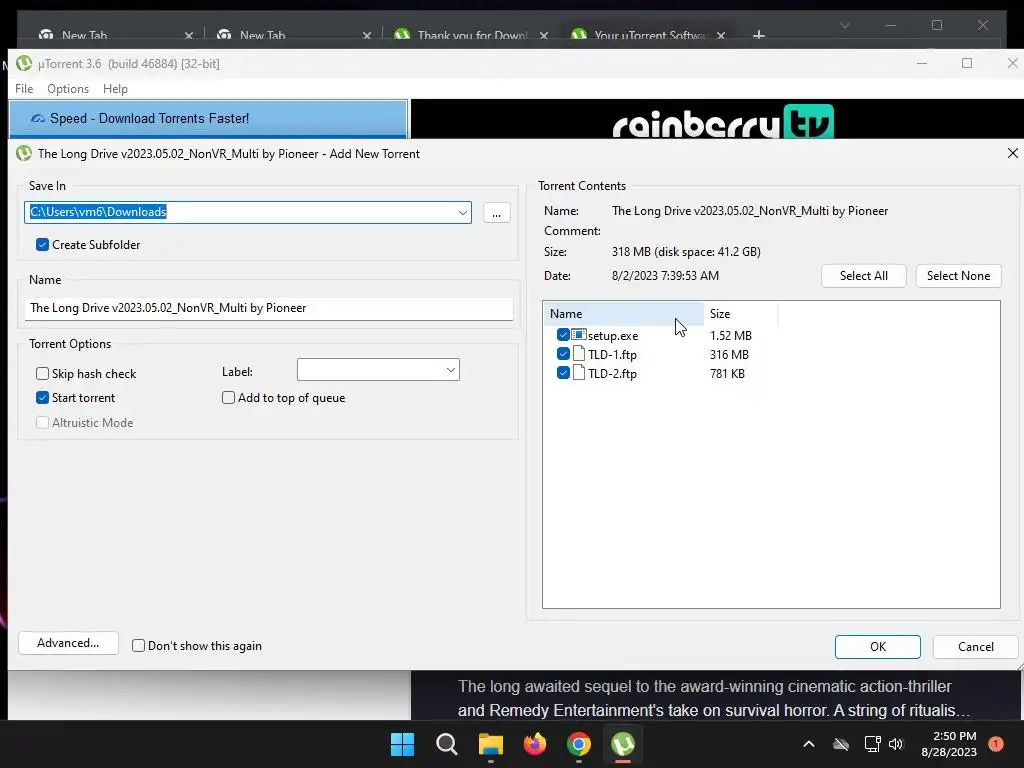Toggle the Start torrent checkbox
Image resolution: width=1024 pixels, height=768 pixels.
coord(42,398)
